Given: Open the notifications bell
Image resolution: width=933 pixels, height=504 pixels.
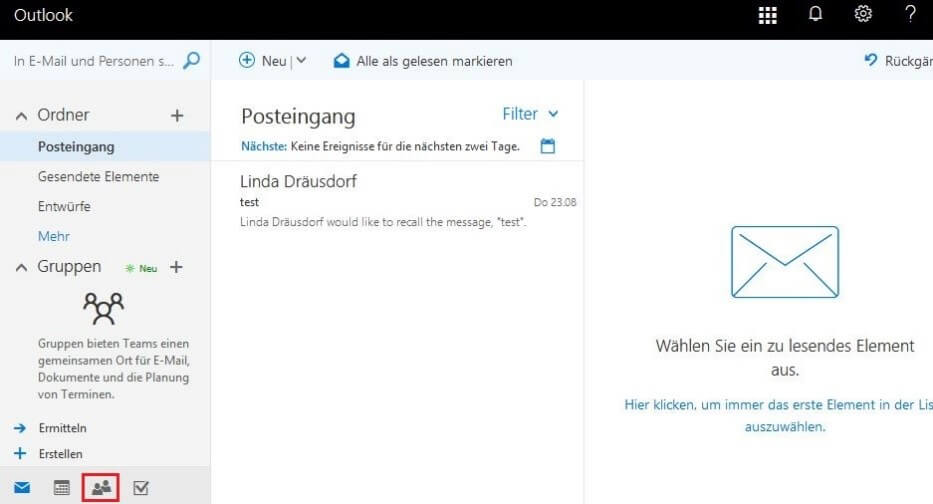Looking at the screenshot, I should (x=815, y=14).
